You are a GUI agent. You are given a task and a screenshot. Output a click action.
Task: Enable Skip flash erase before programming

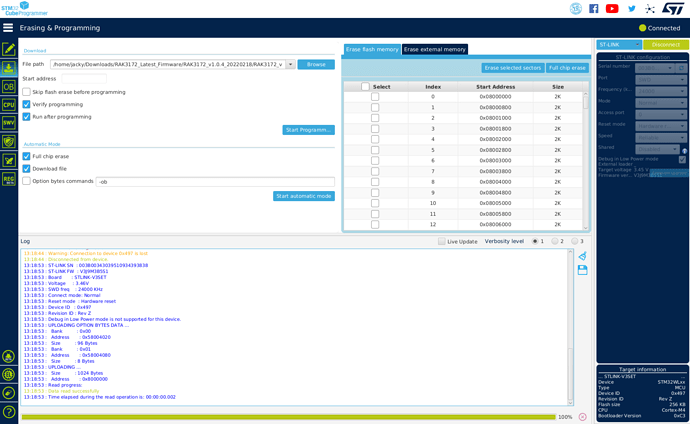coord(27,92)
